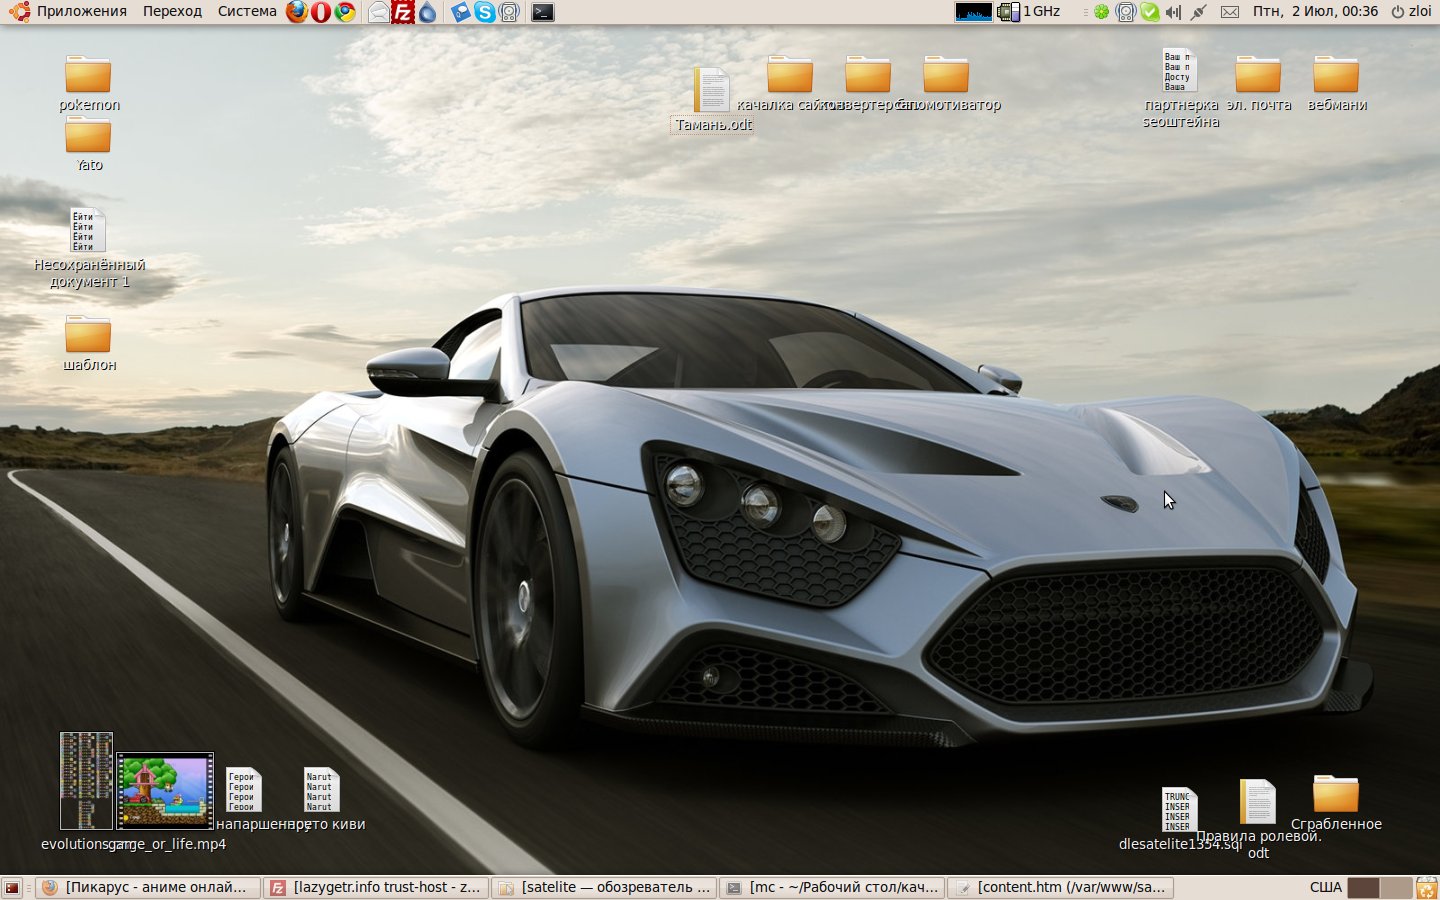Open the green checkmark Skype status tray icon
Viewport: 1440px width, 900px height.
(1150, 12)
